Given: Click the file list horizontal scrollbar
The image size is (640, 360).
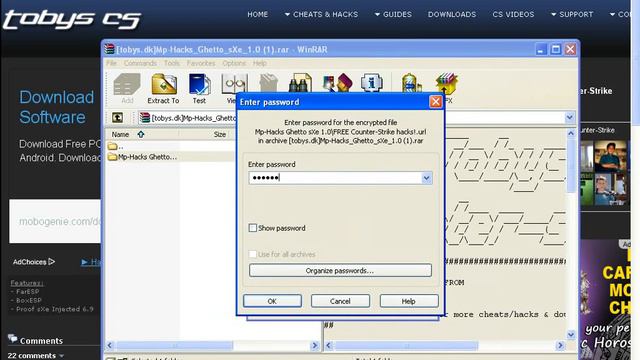Looking at the screenshot, I should coord(175,345).
